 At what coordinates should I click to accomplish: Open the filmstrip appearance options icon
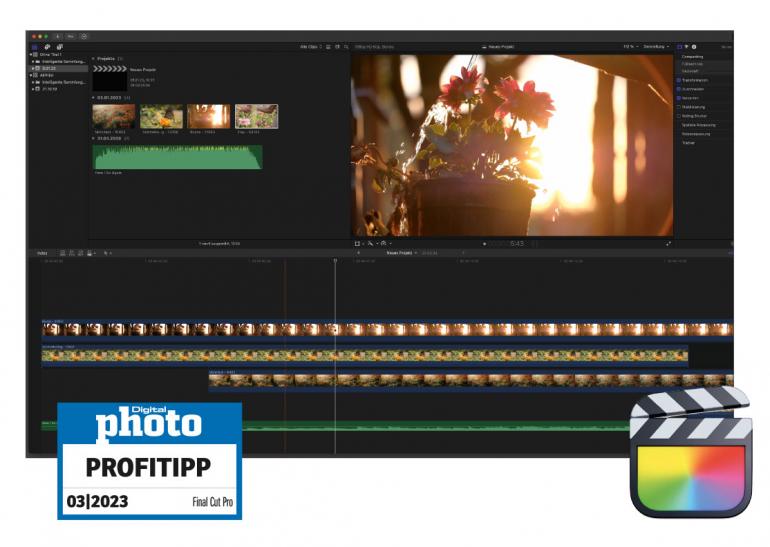pos(337,47)
